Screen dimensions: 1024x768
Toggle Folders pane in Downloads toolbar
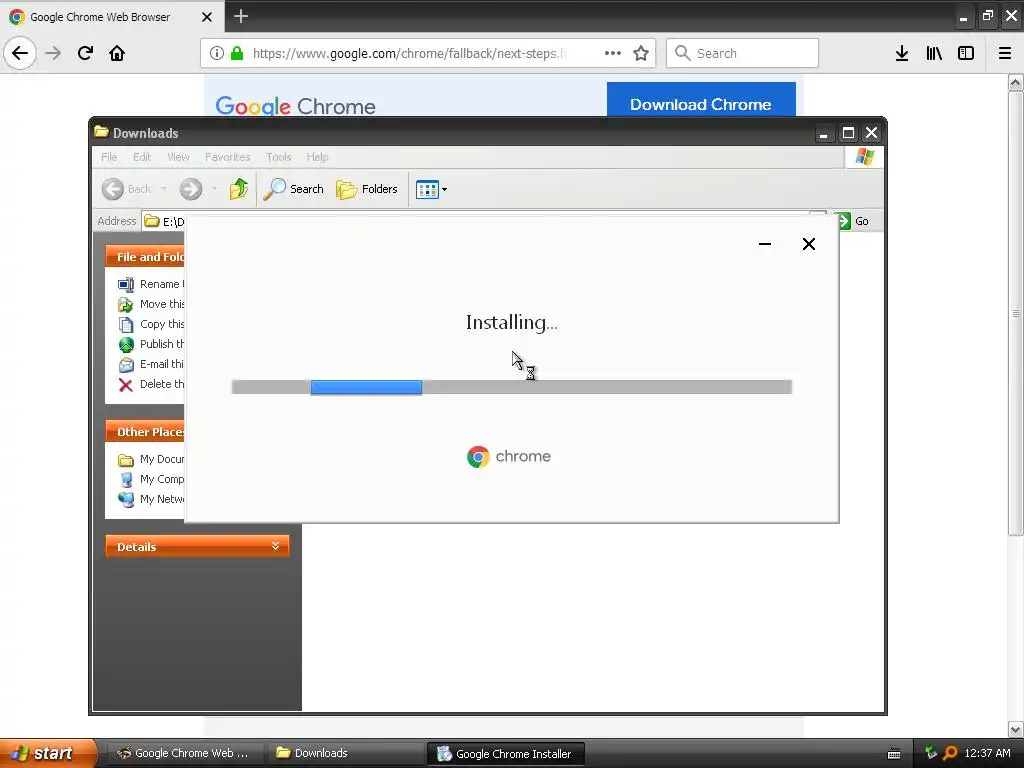point(366,189)
